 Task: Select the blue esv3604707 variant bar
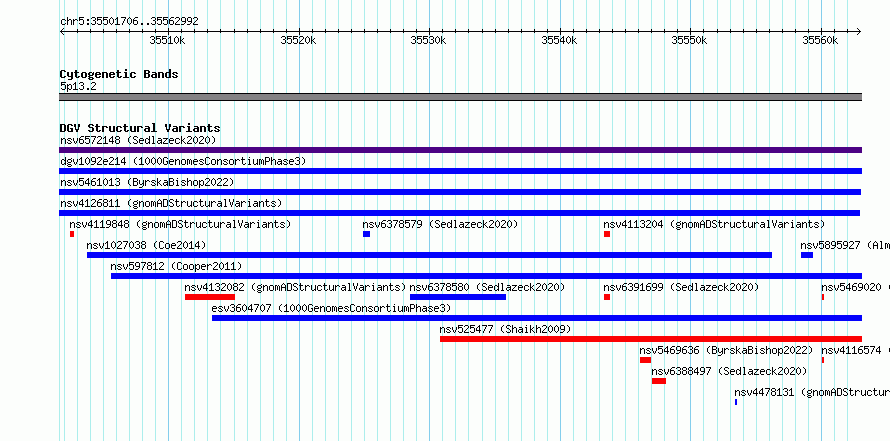[537, 318]
